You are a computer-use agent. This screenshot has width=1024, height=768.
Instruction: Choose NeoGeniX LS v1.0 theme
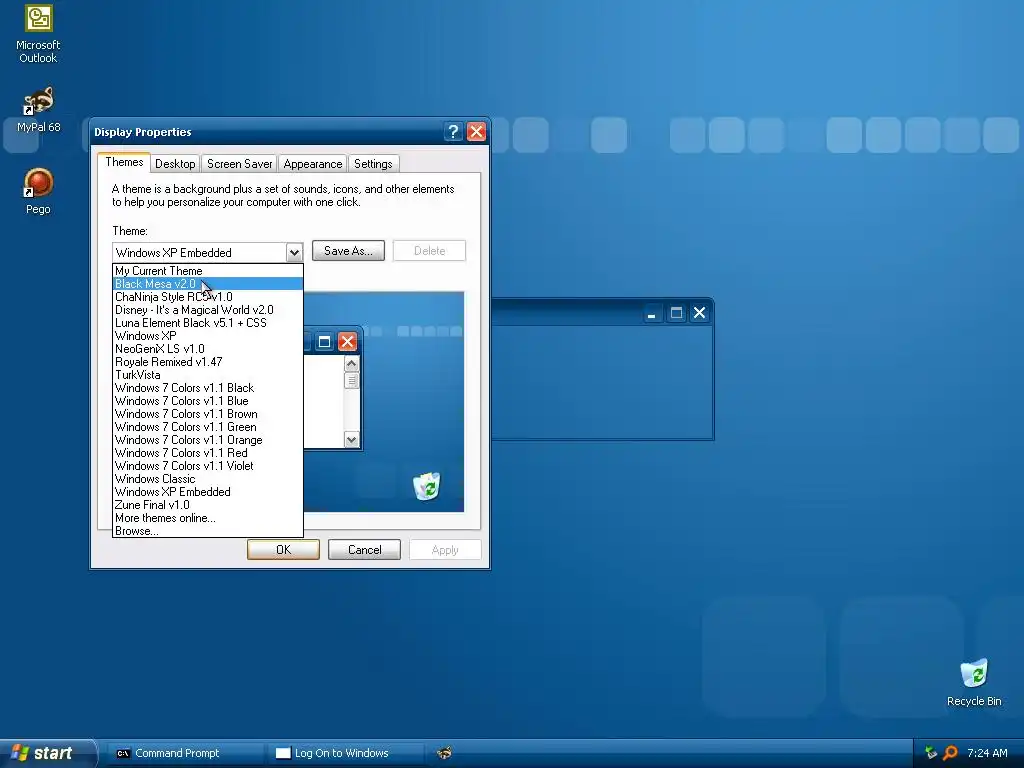pyautogui.click(x=208, y=349)
